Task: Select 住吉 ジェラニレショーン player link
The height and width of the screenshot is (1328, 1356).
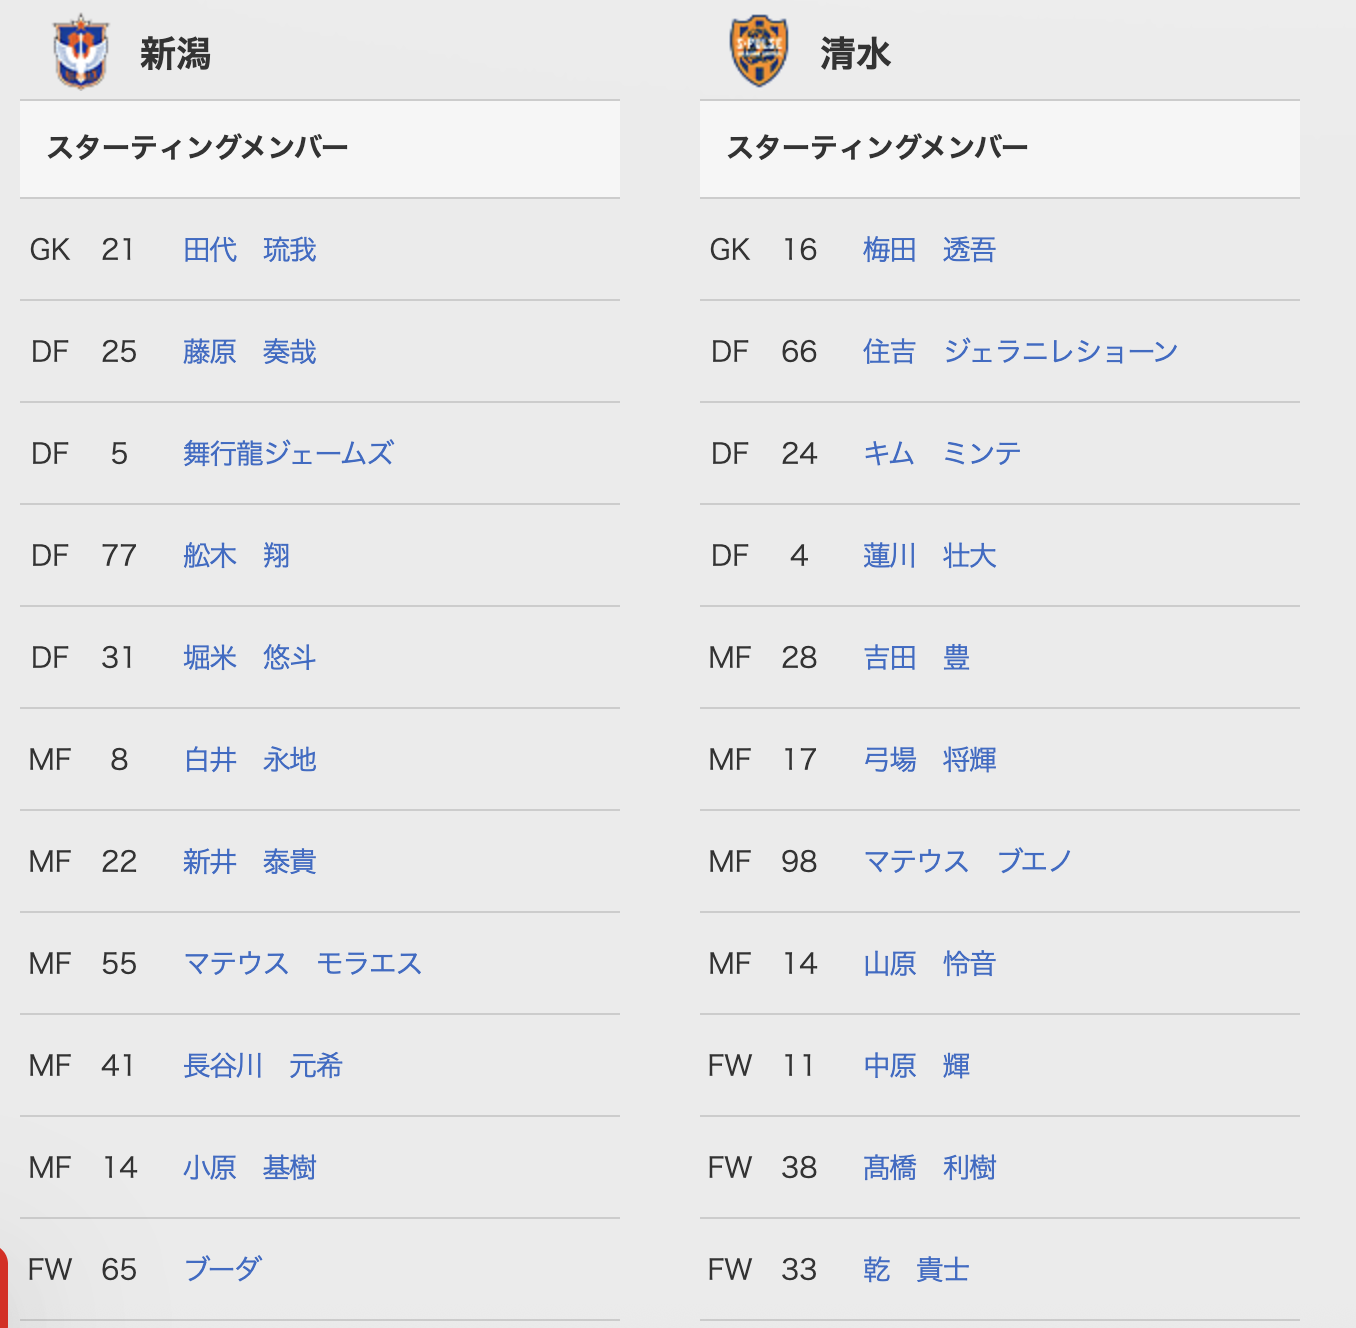Action: point(1021,352)
